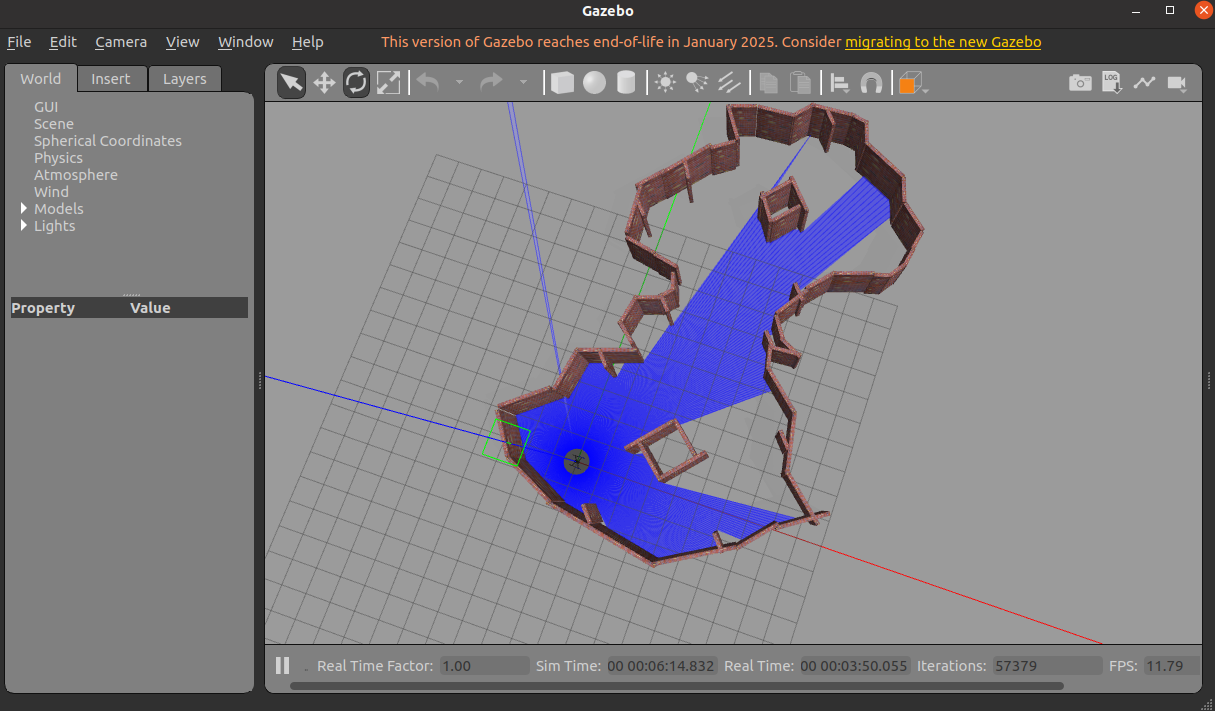Choose the selection arrow tool

[291, 82]
